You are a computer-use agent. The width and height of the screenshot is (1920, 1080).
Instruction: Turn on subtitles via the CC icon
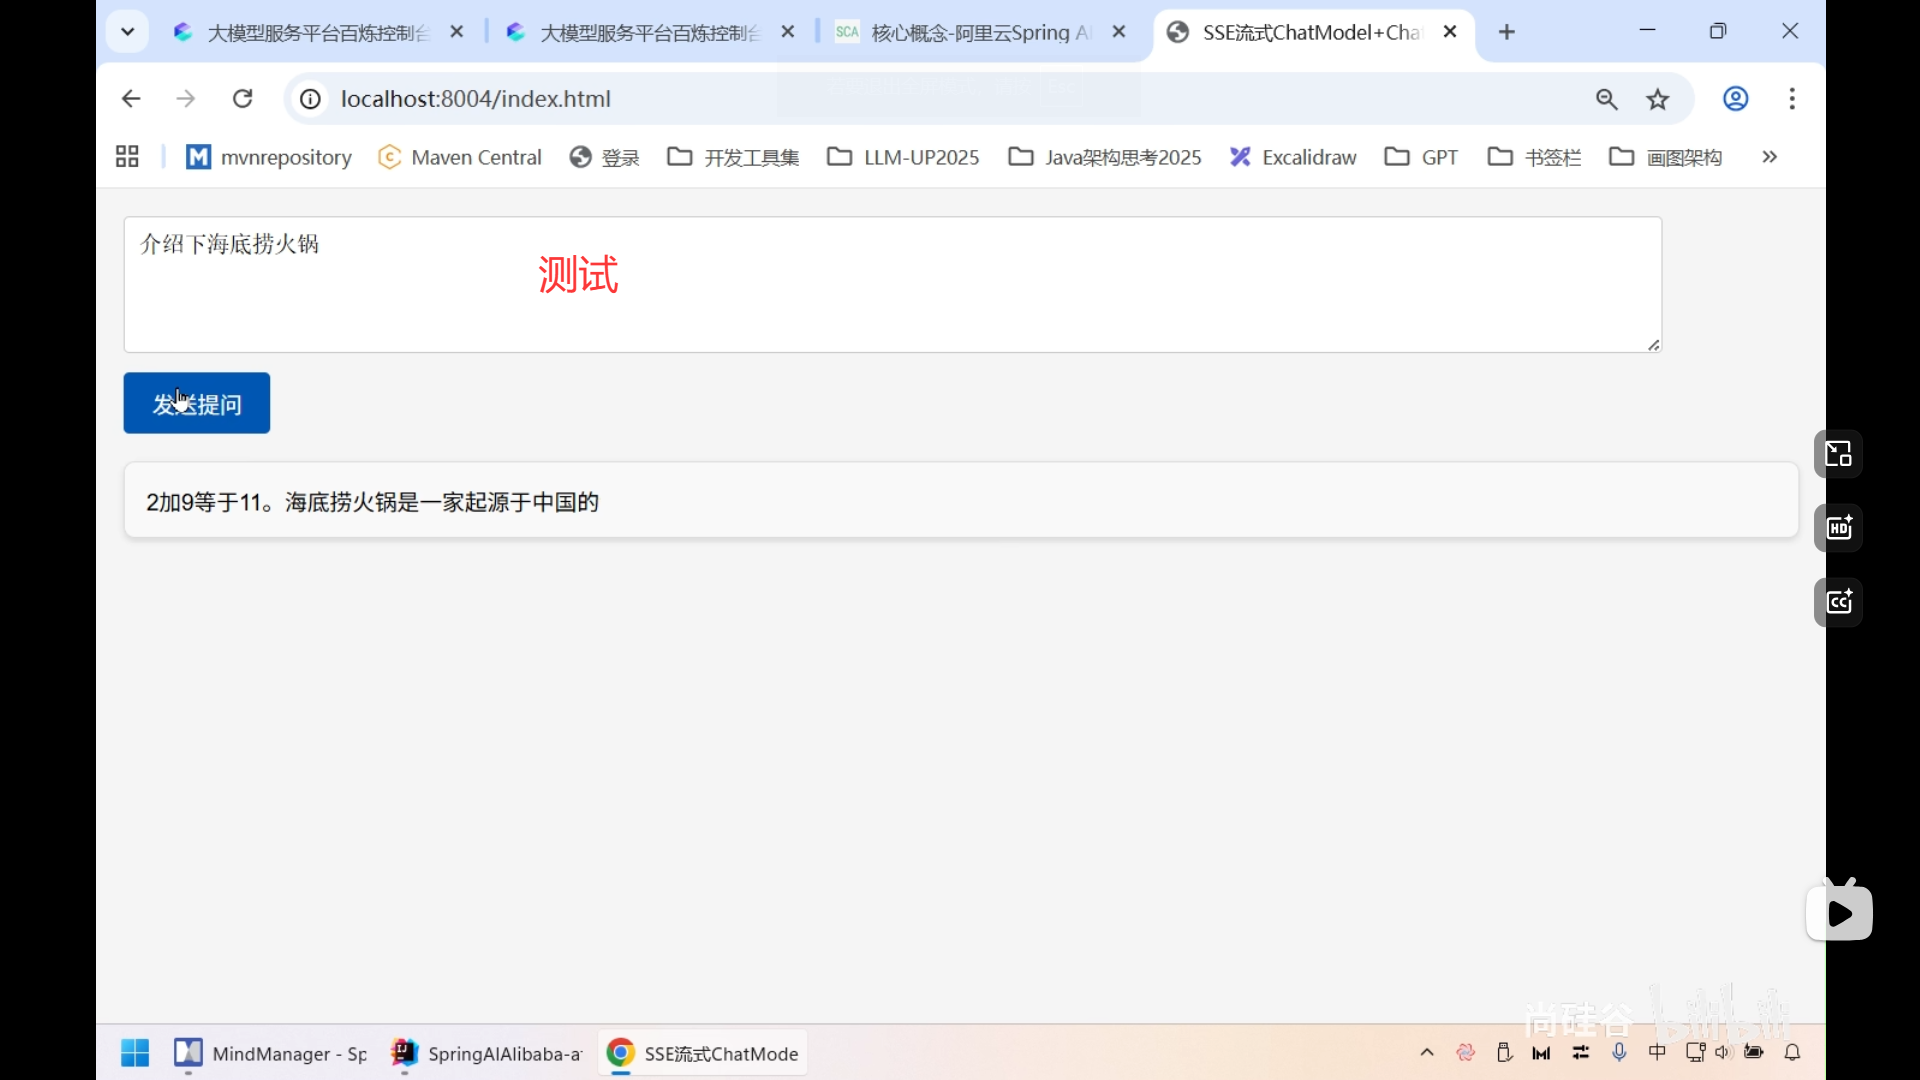1838,602
